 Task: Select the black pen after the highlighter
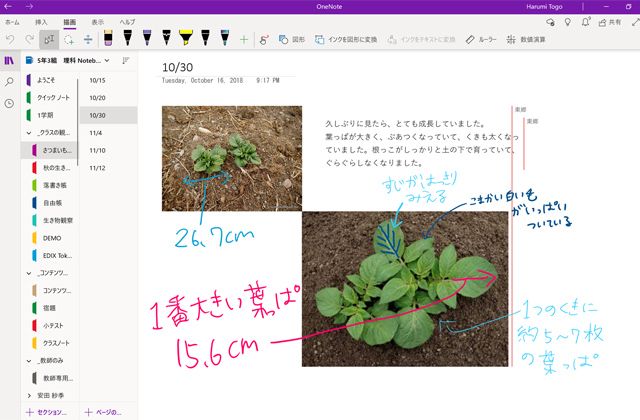(205, 38)
